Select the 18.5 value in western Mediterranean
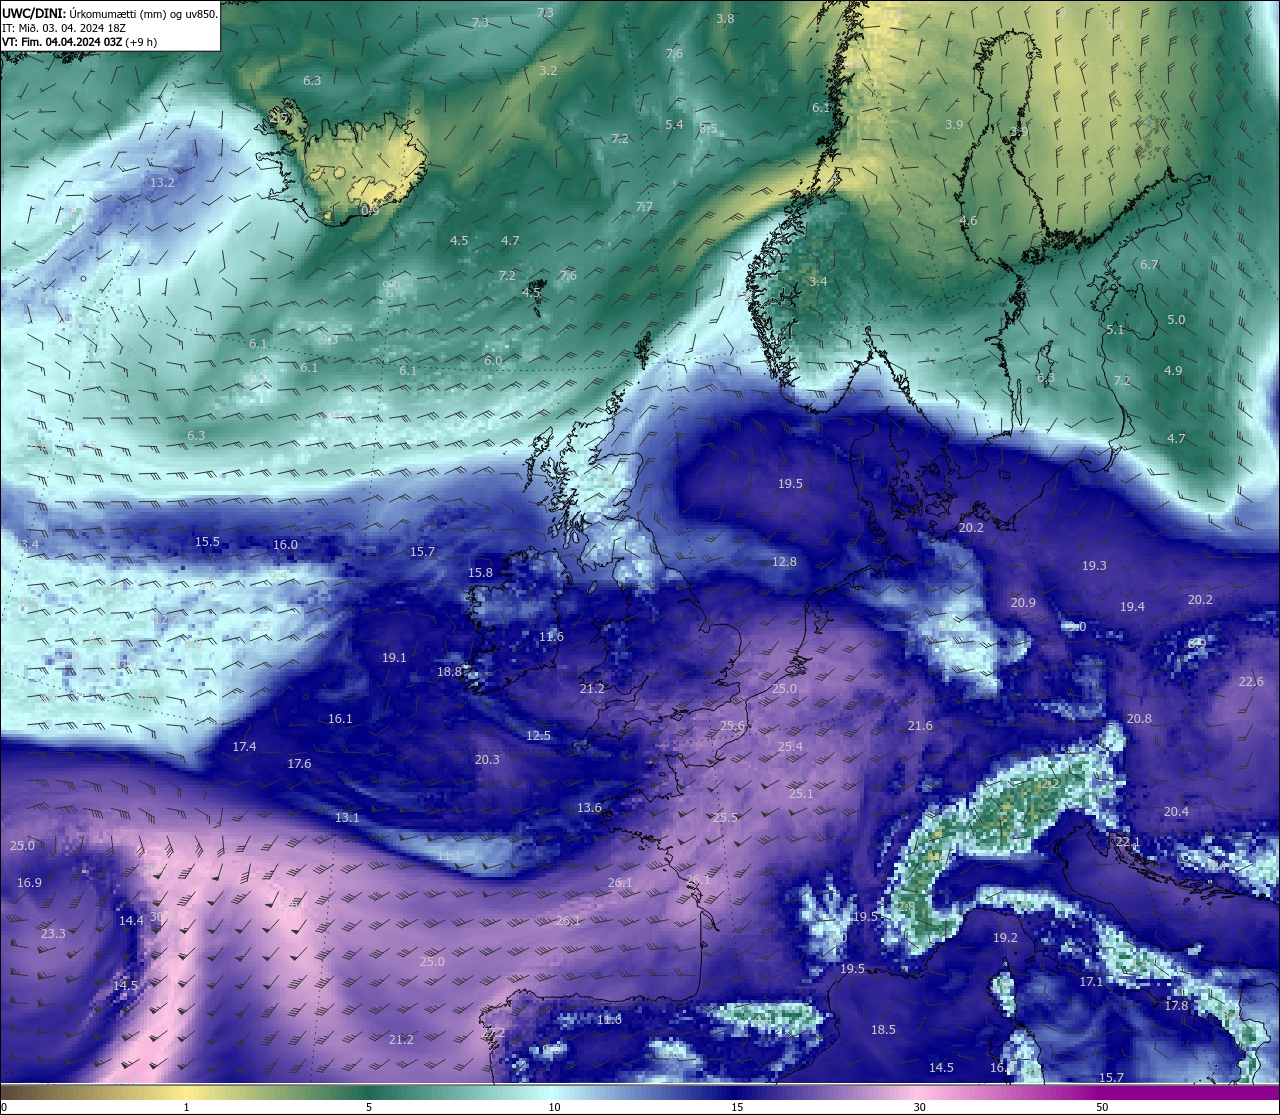Viewport: 1280px width, 1115px height. 883,1030
